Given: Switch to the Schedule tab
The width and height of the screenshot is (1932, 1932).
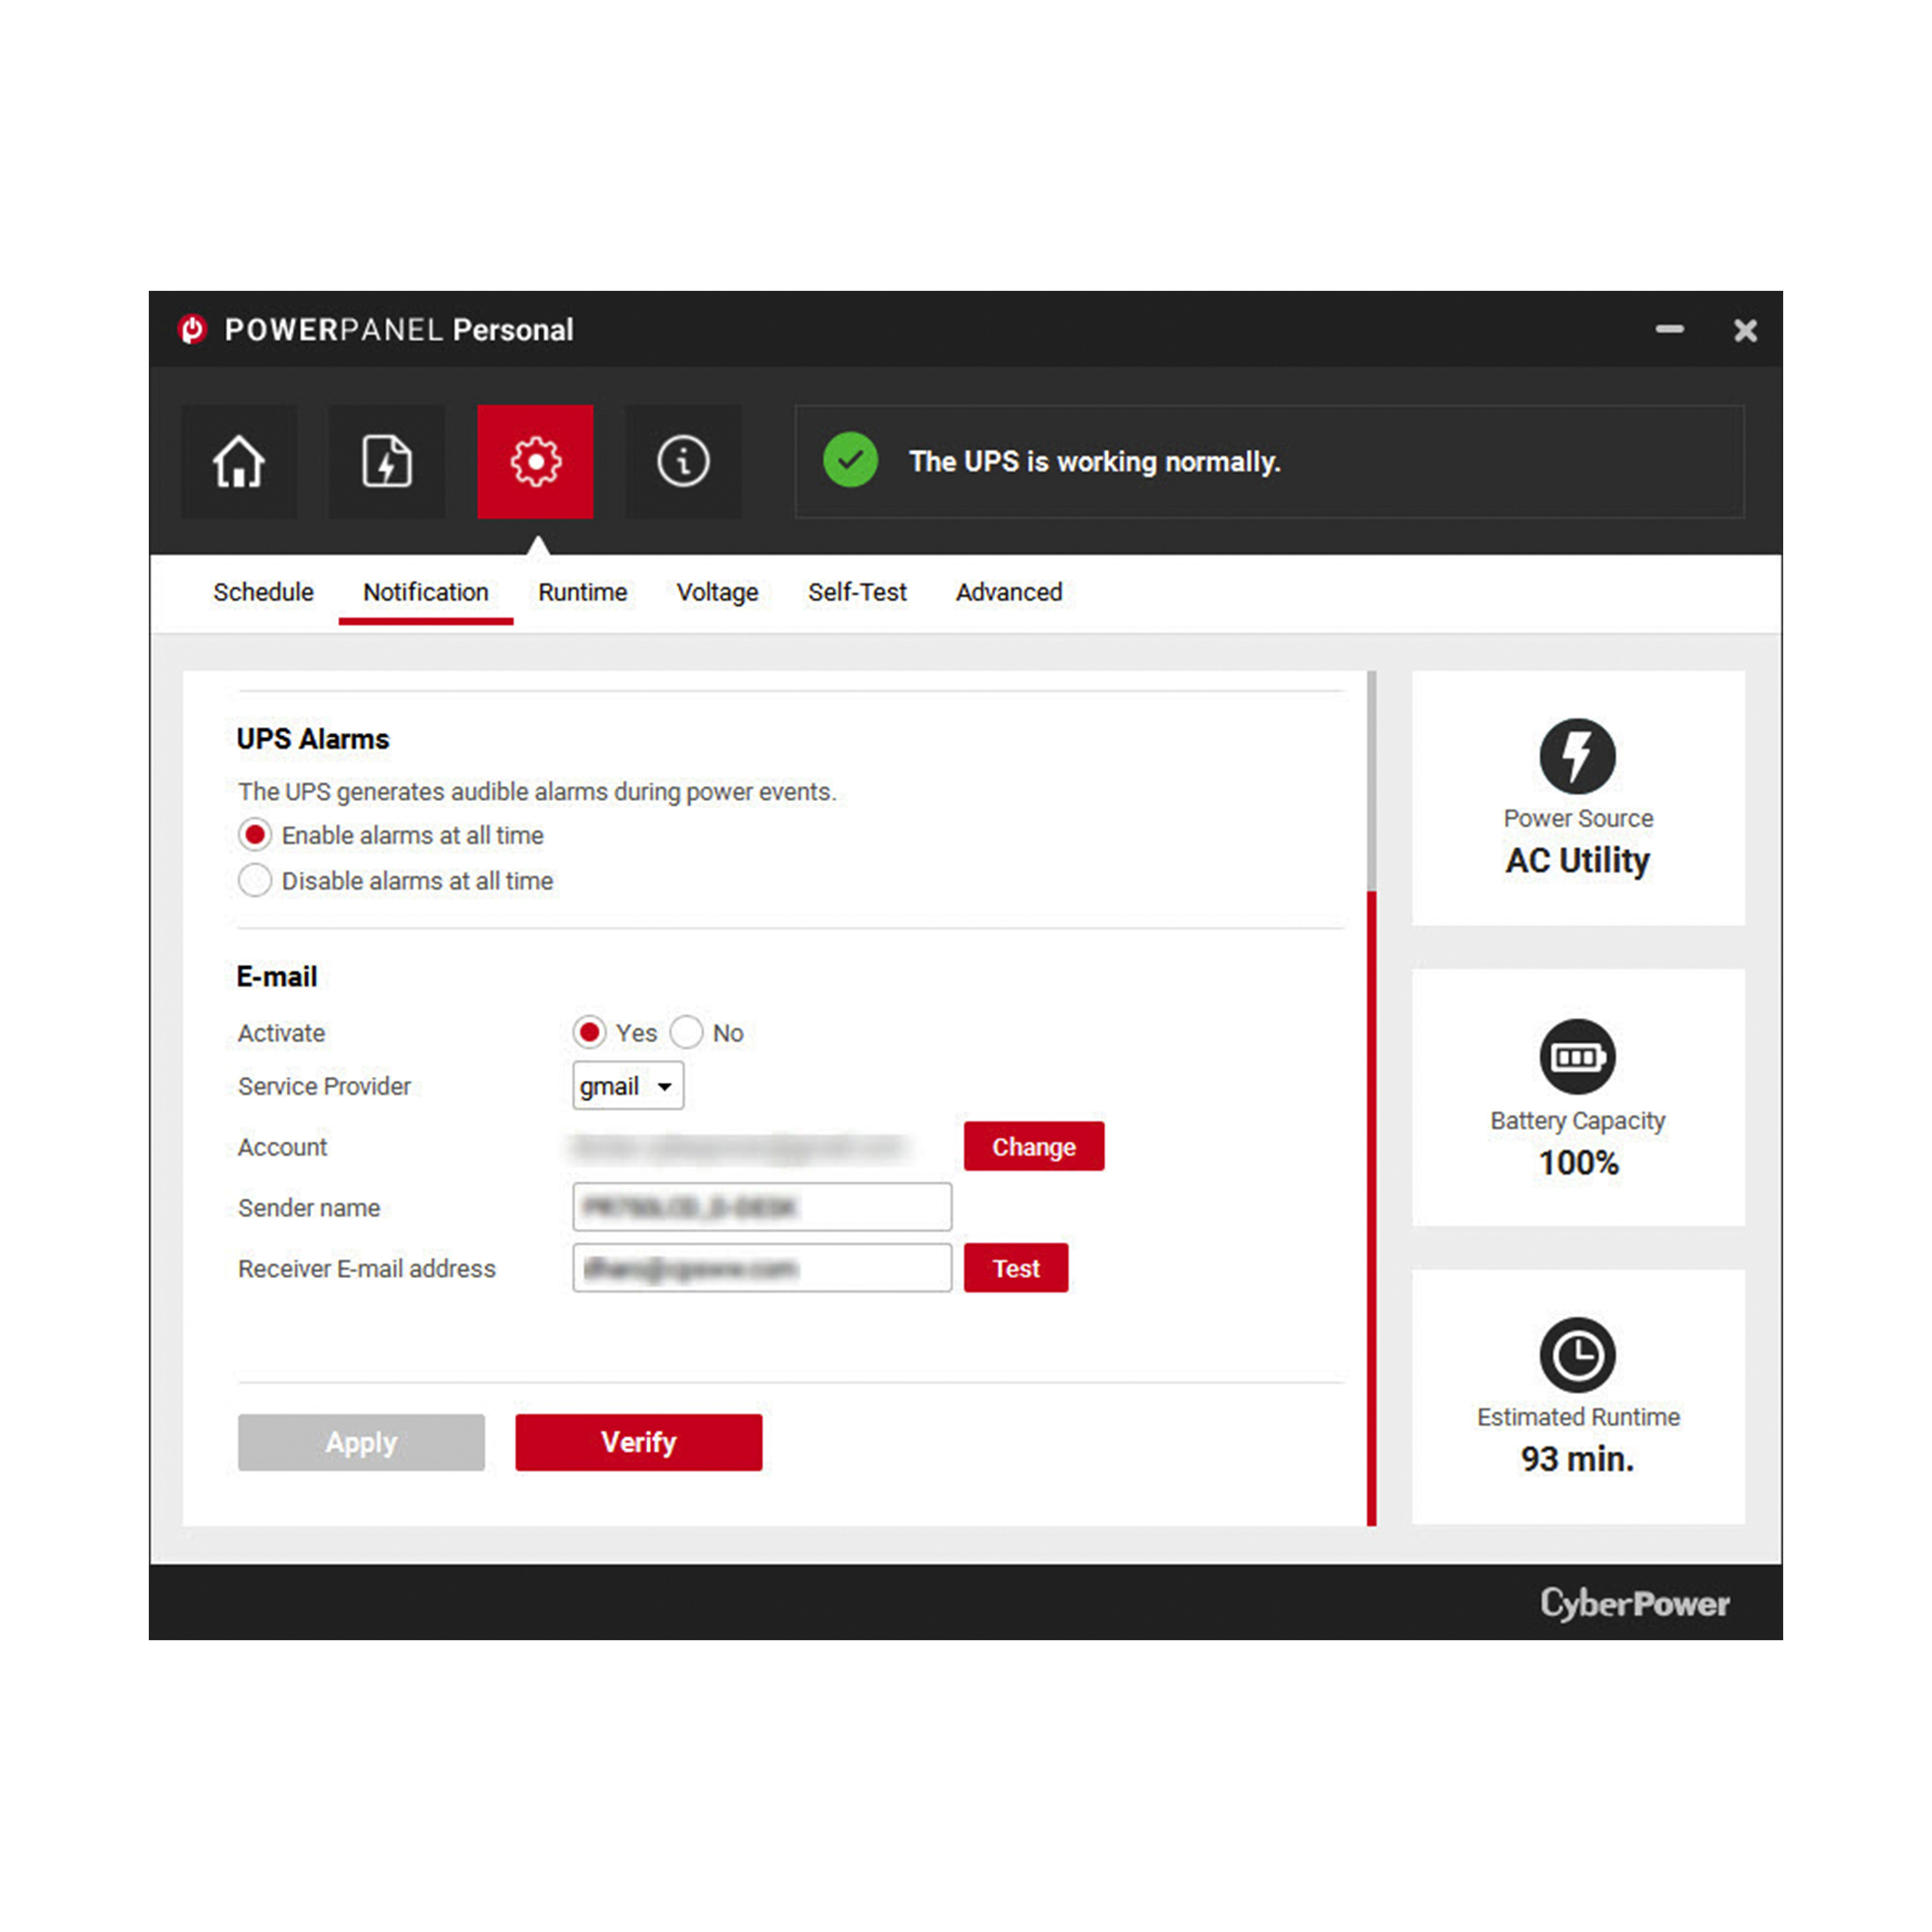Looking at the screenshot, I should click(263, 592).
